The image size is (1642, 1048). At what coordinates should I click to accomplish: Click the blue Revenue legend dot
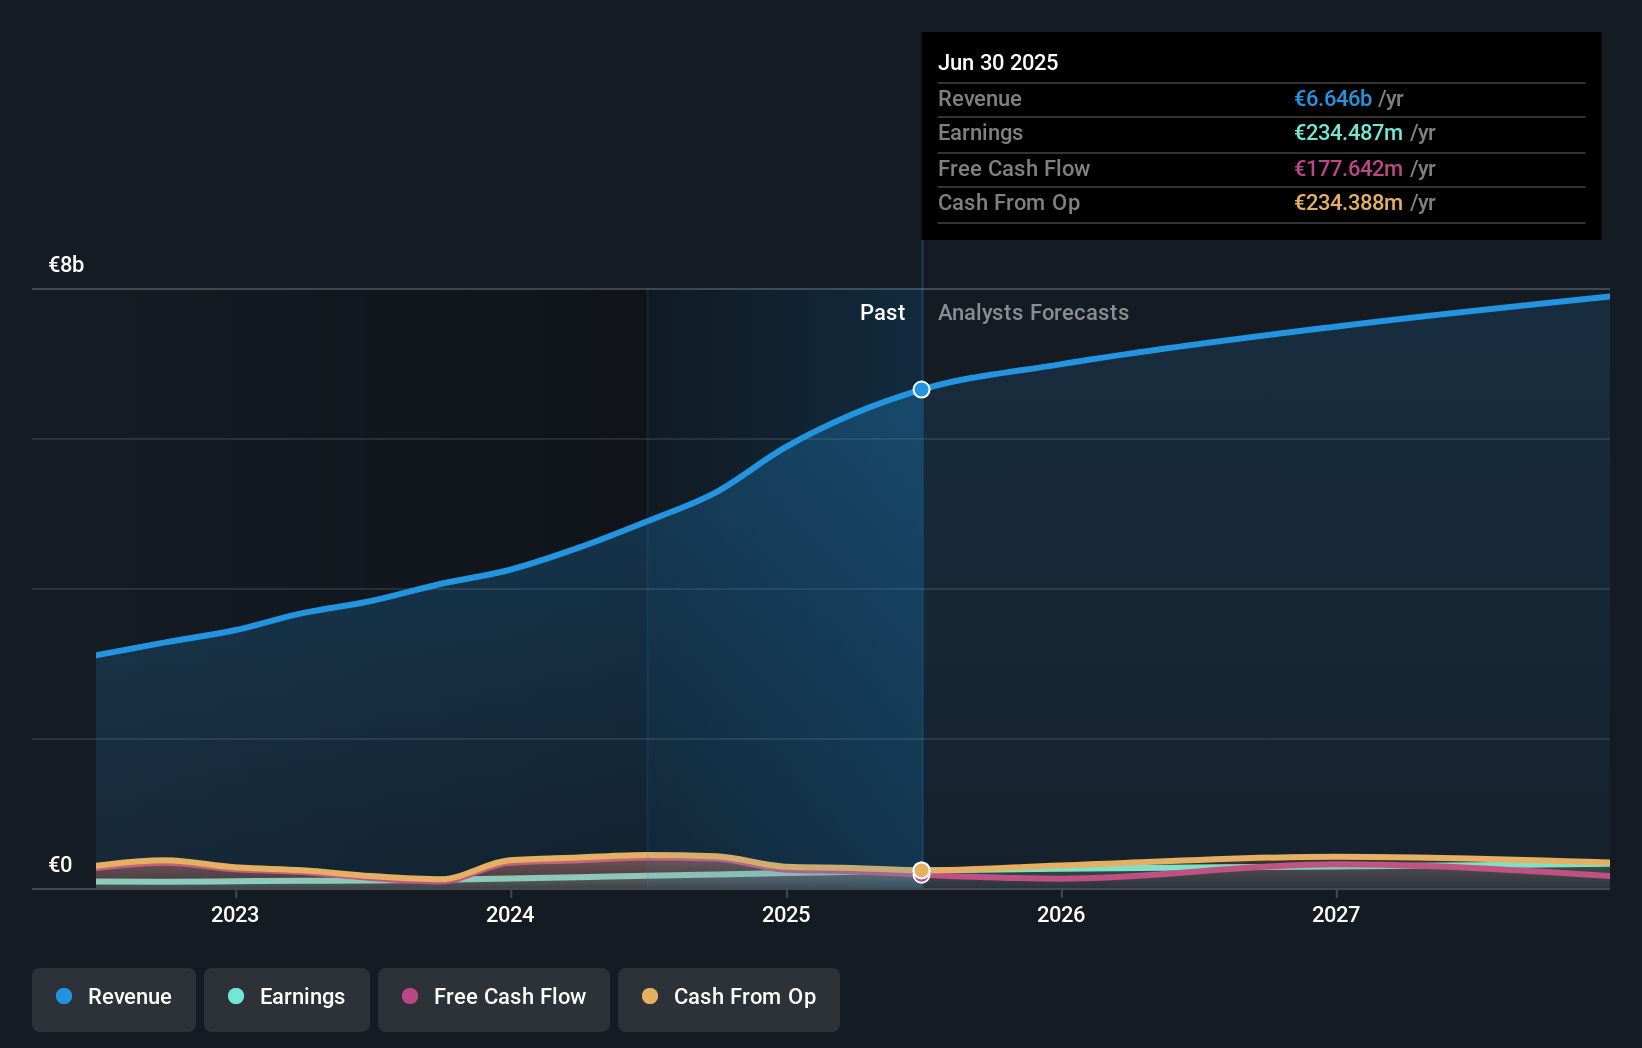click(64, 996)
